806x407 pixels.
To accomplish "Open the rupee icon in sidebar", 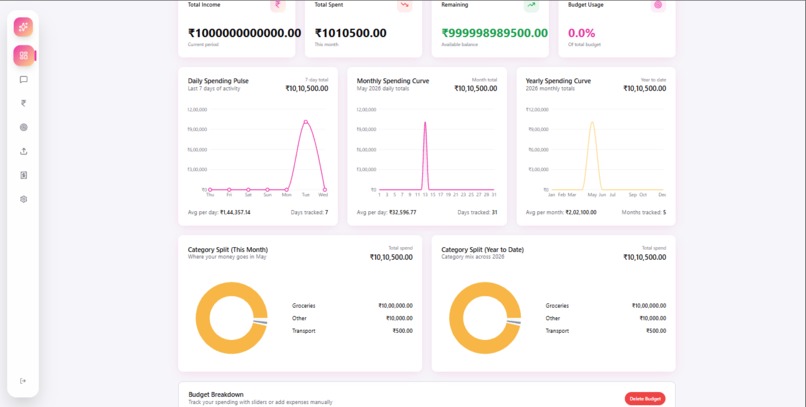I will (24, 103).
